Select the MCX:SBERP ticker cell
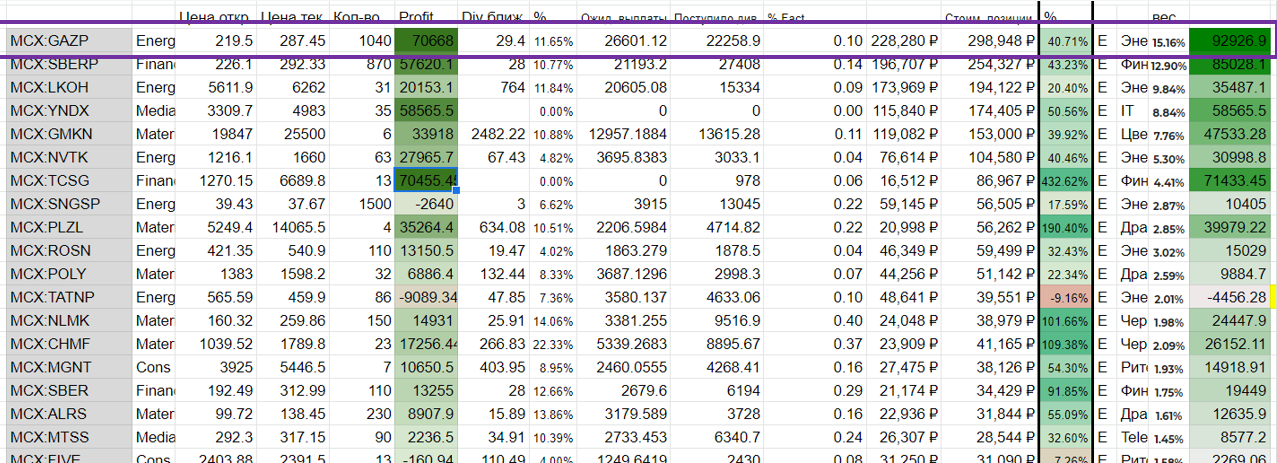The width and height of the screenshot is (1277, 463). [69, 64]
